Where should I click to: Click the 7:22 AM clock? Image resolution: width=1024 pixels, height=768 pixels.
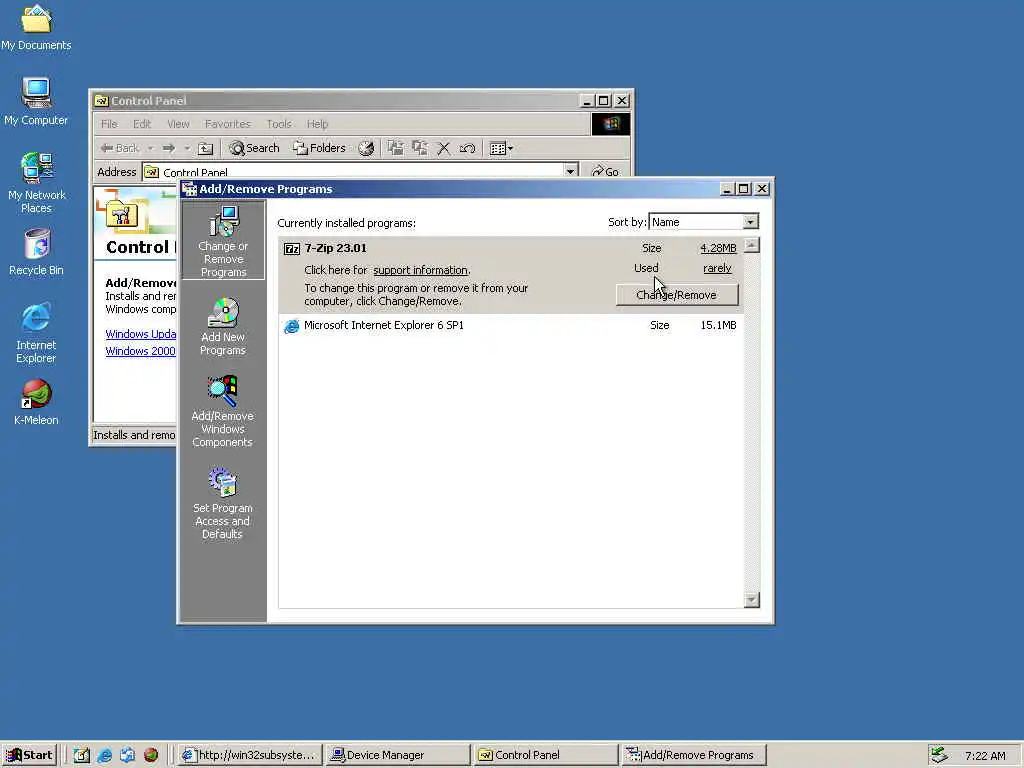pos(985,756)
